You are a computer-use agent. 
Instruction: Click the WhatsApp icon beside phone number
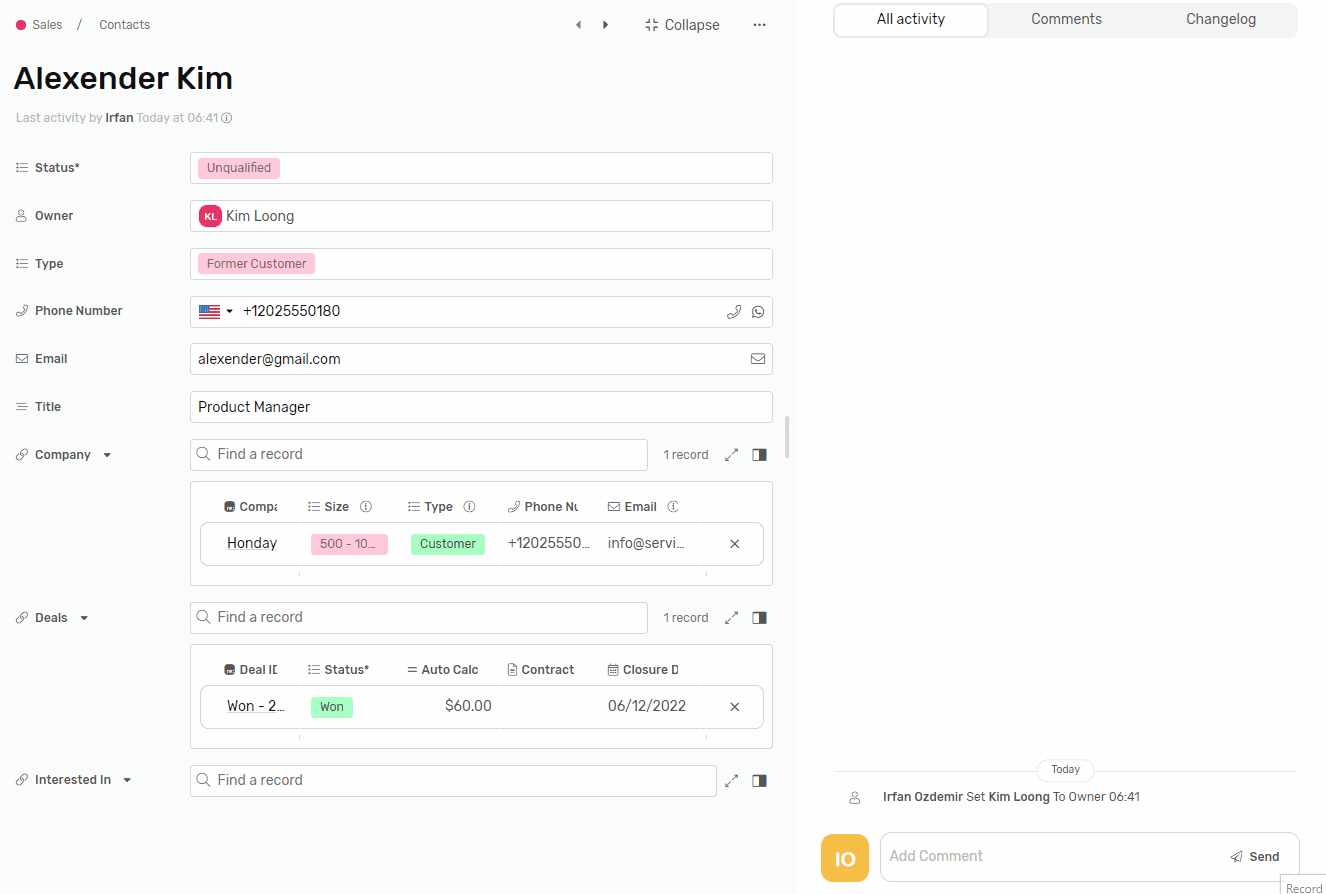pos(758,312)
